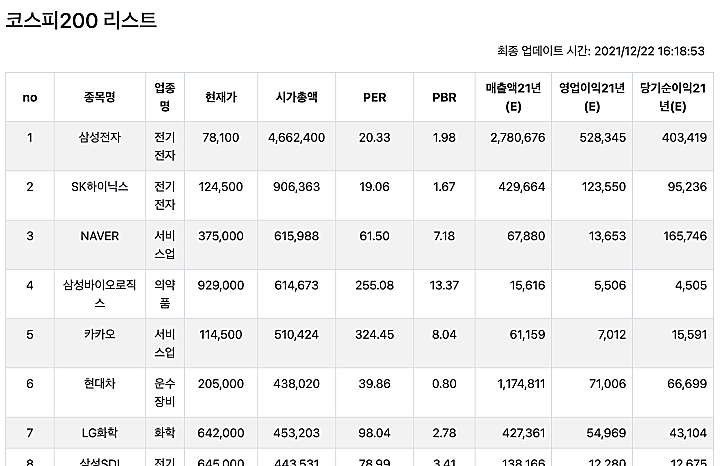
Task: Click market cap value 906,363
Action: (x=297, y=186)
